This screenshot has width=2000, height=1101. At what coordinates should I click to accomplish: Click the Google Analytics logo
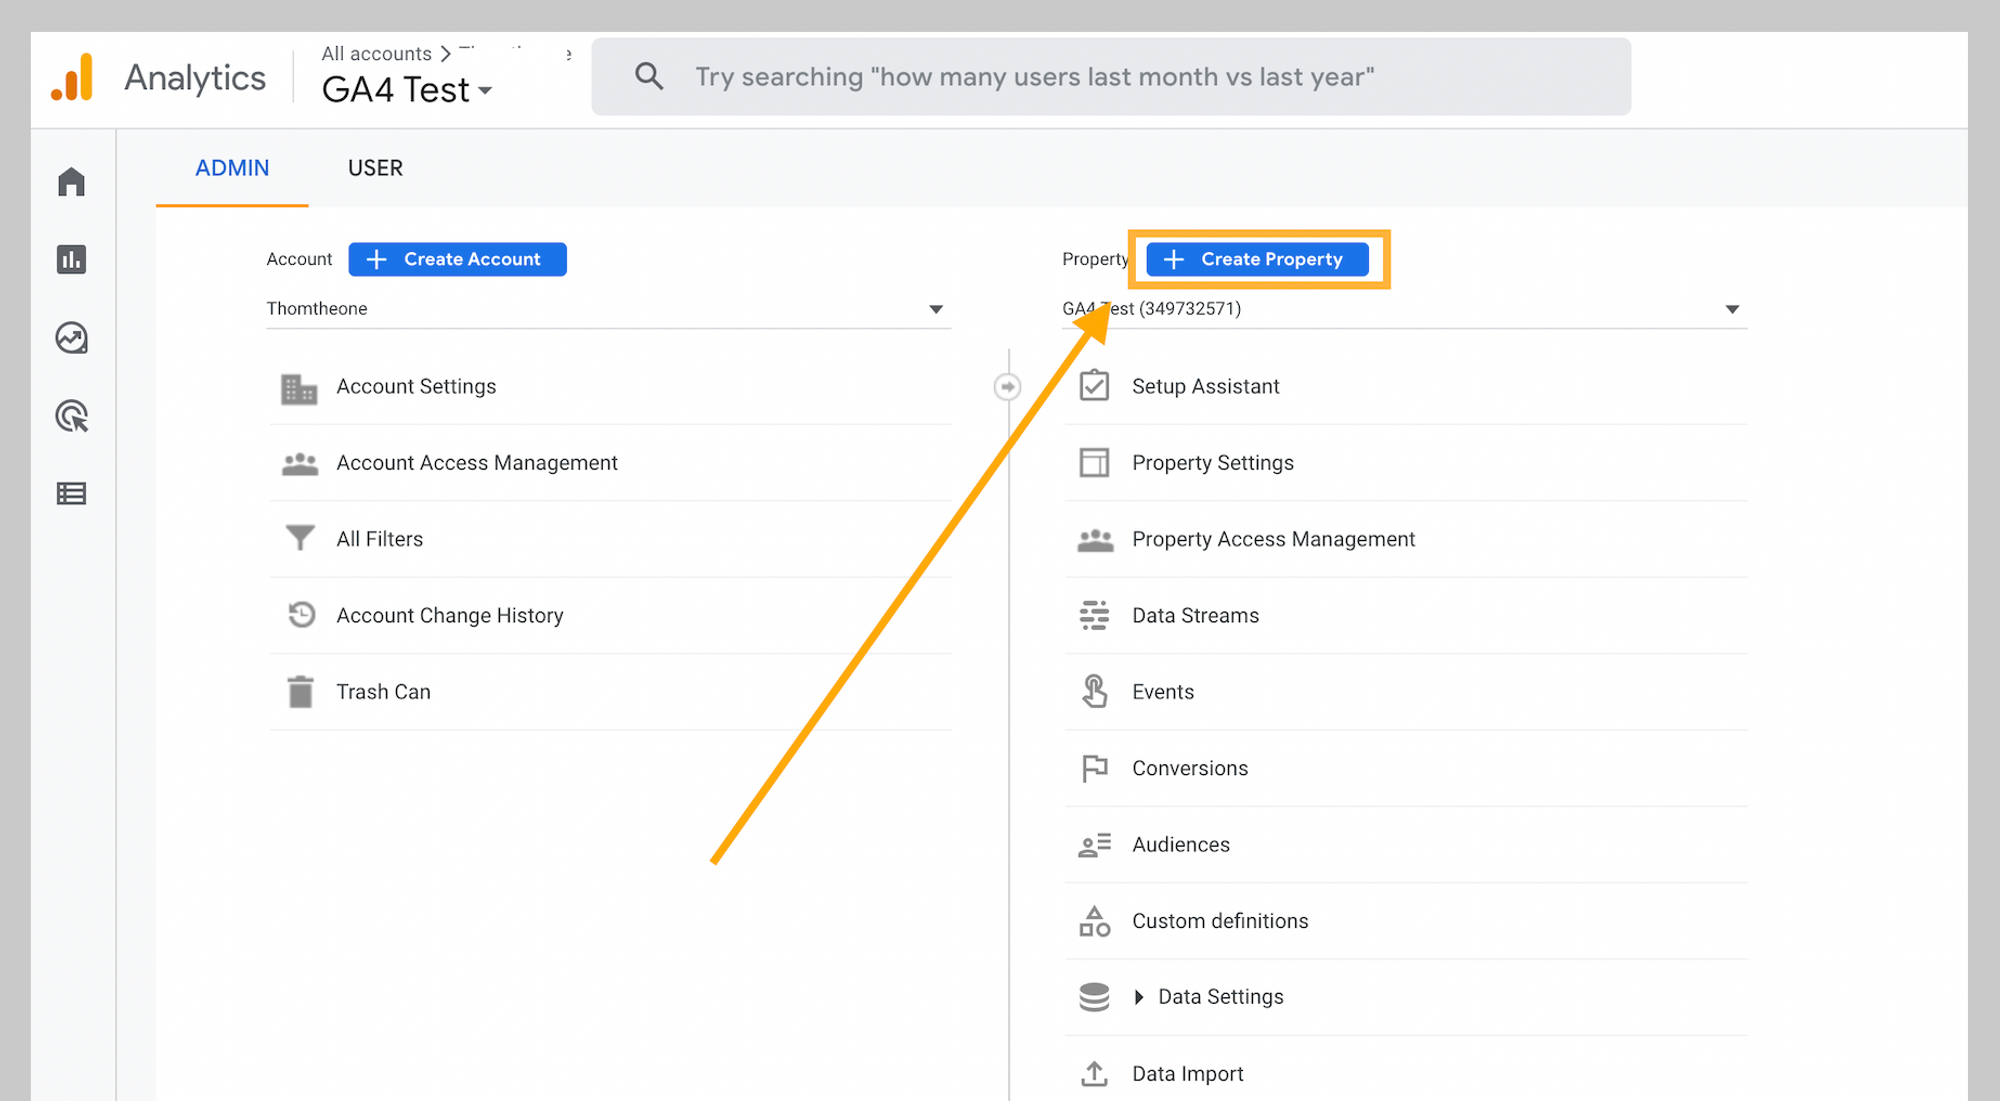click(73, 77)
